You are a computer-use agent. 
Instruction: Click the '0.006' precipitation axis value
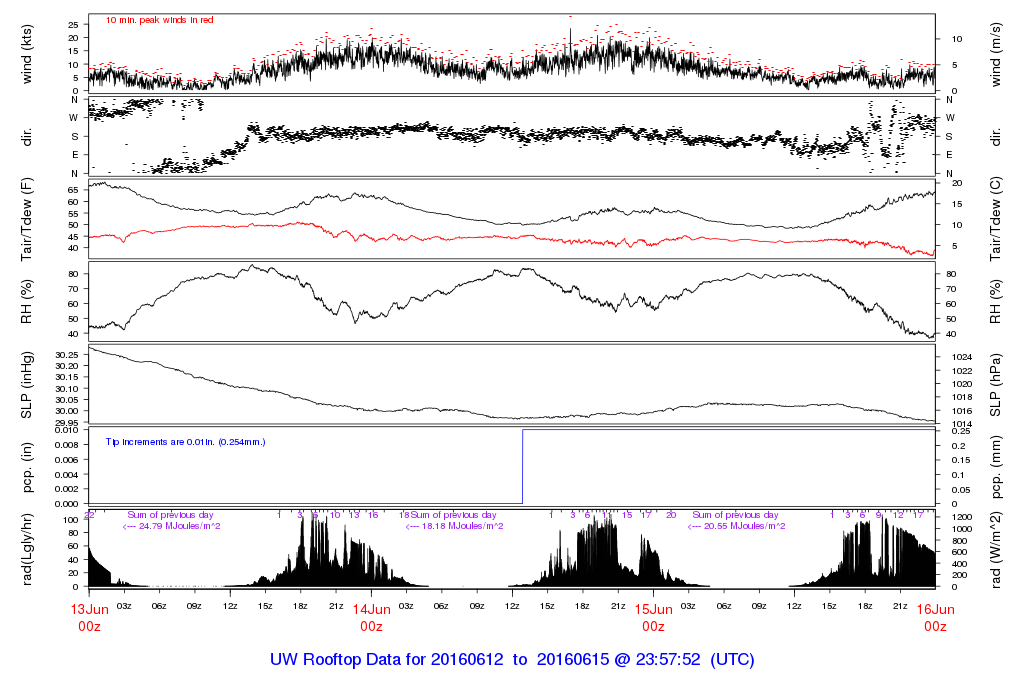[67, 460]
